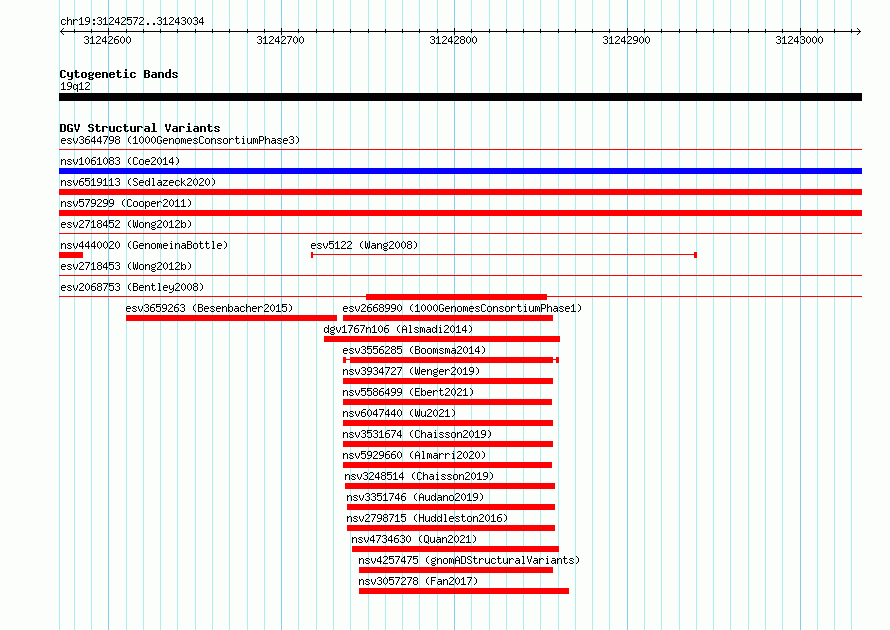Click the nsv4440020 (GenomeinaBottle) label
The height and width of the screenshot is (630, 890).
[x=144, y=245]
